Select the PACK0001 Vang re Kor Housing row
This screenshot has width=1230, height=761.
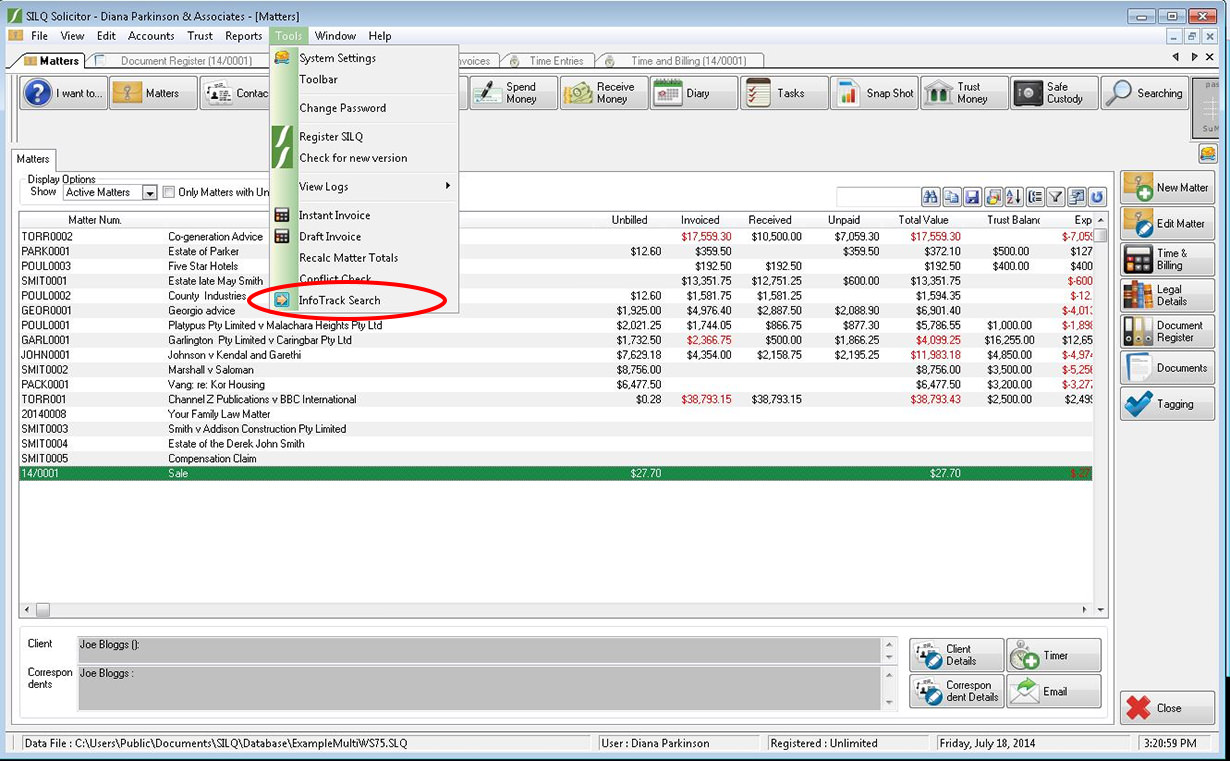tap(556, 385)
